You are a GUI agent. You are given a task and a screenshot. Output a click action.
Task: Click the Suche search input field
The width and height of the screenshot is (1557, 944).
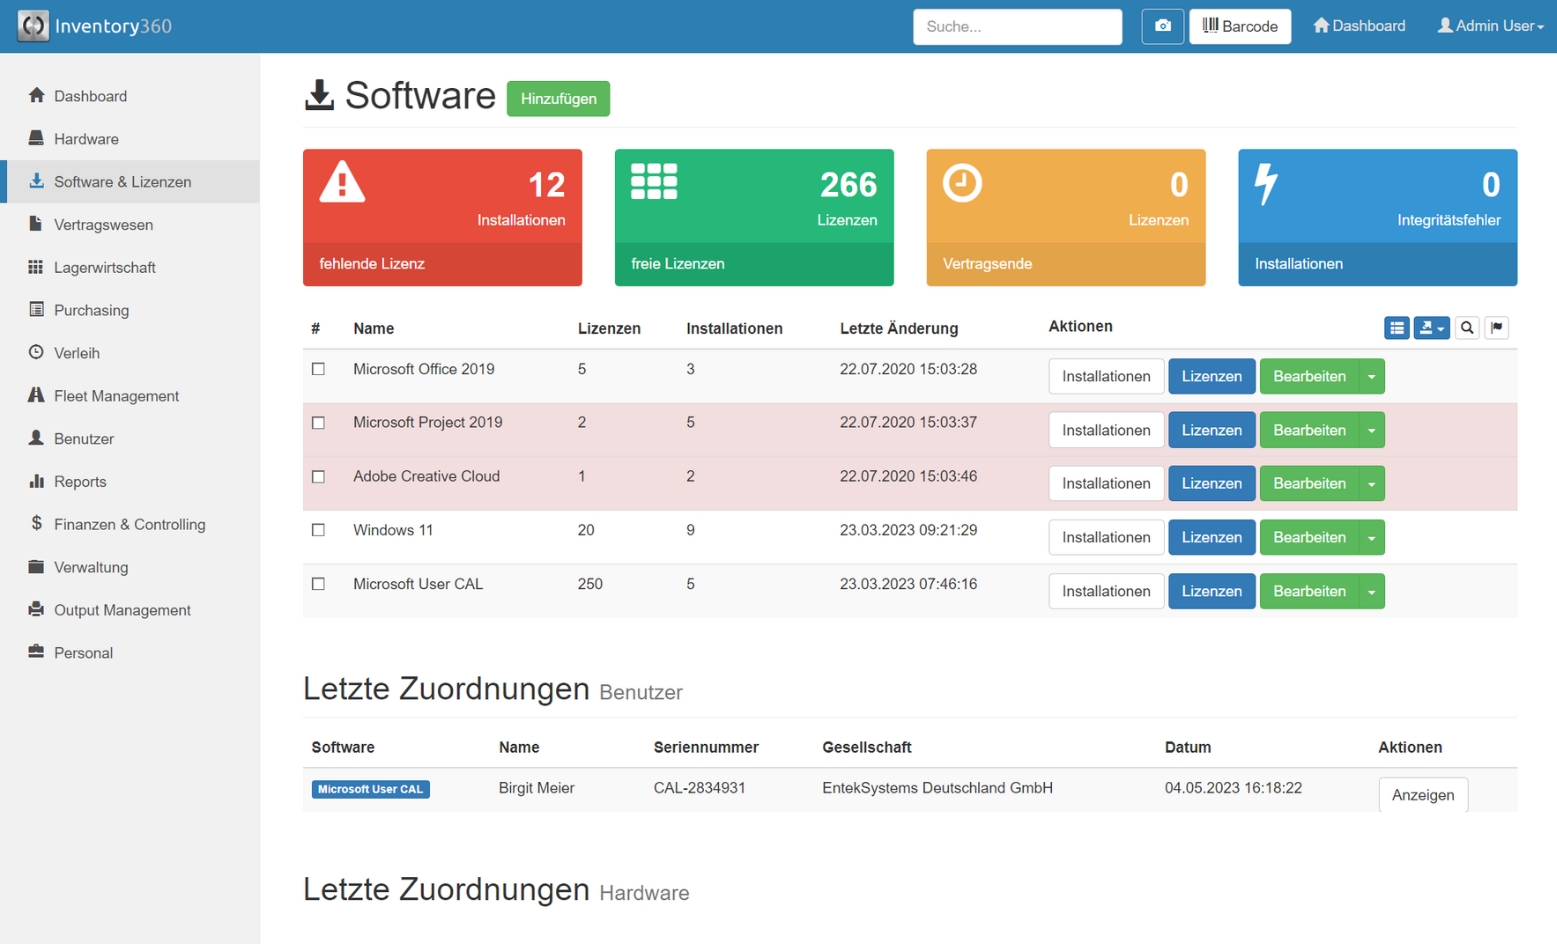(x=1017, y=27)
